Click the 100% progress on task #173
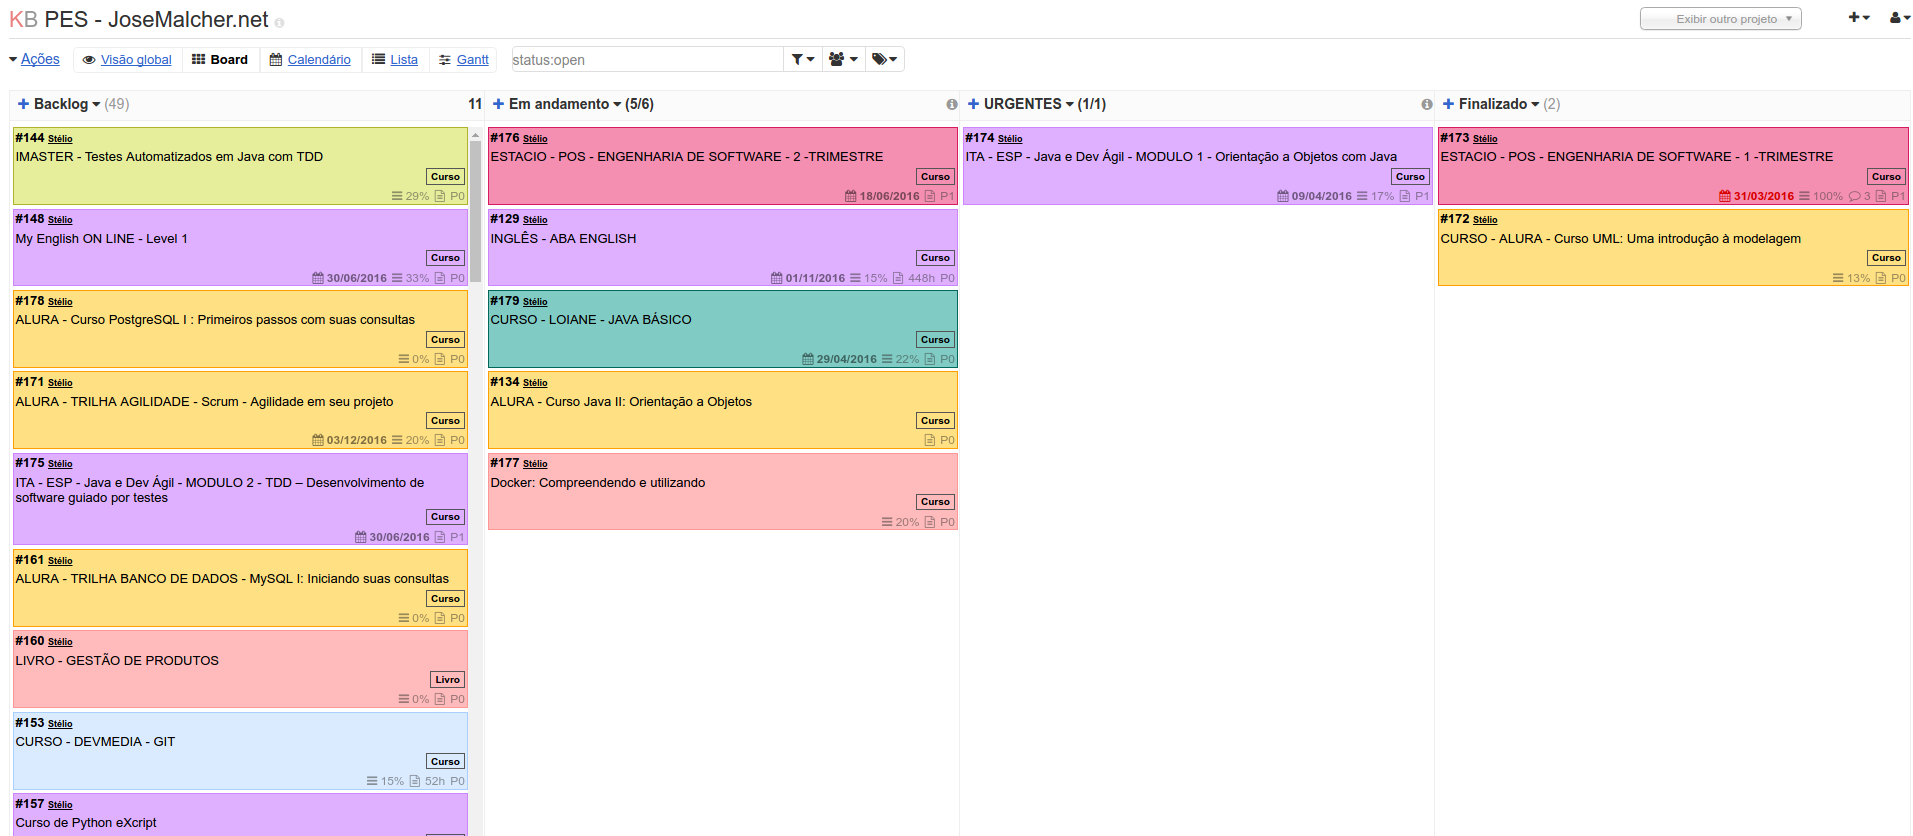 point(1828,196)
